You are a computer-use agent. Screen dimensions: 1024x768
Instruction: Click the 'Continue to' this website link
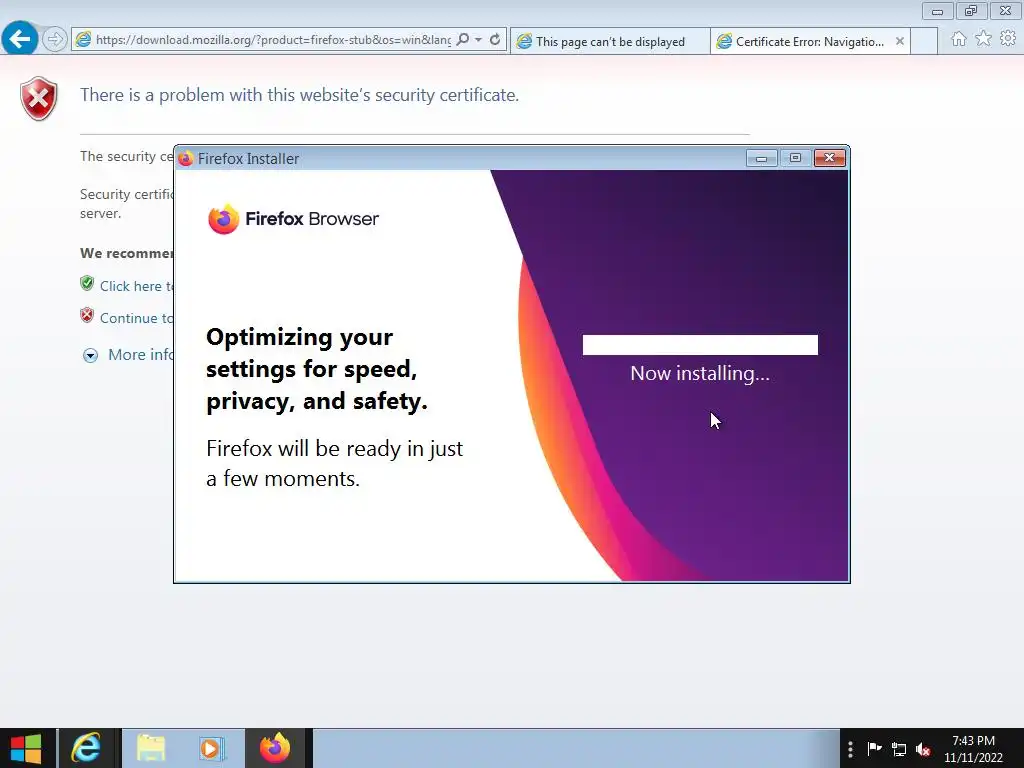point(136,318)
